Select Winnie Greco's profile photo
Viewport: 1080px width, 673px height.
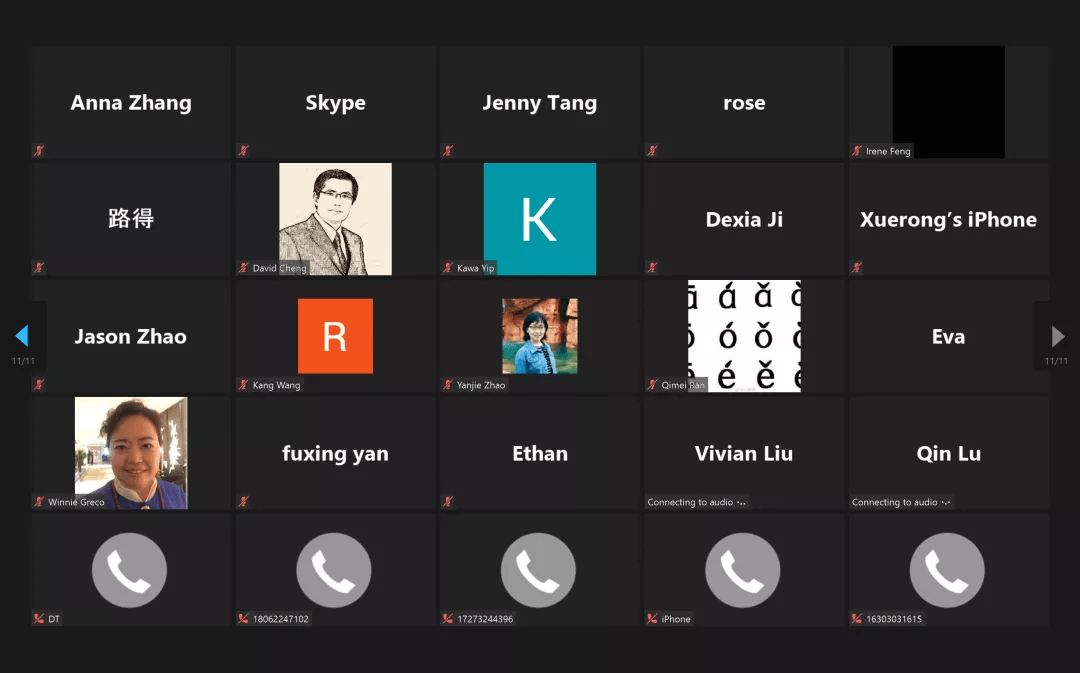tap(131, 453)
